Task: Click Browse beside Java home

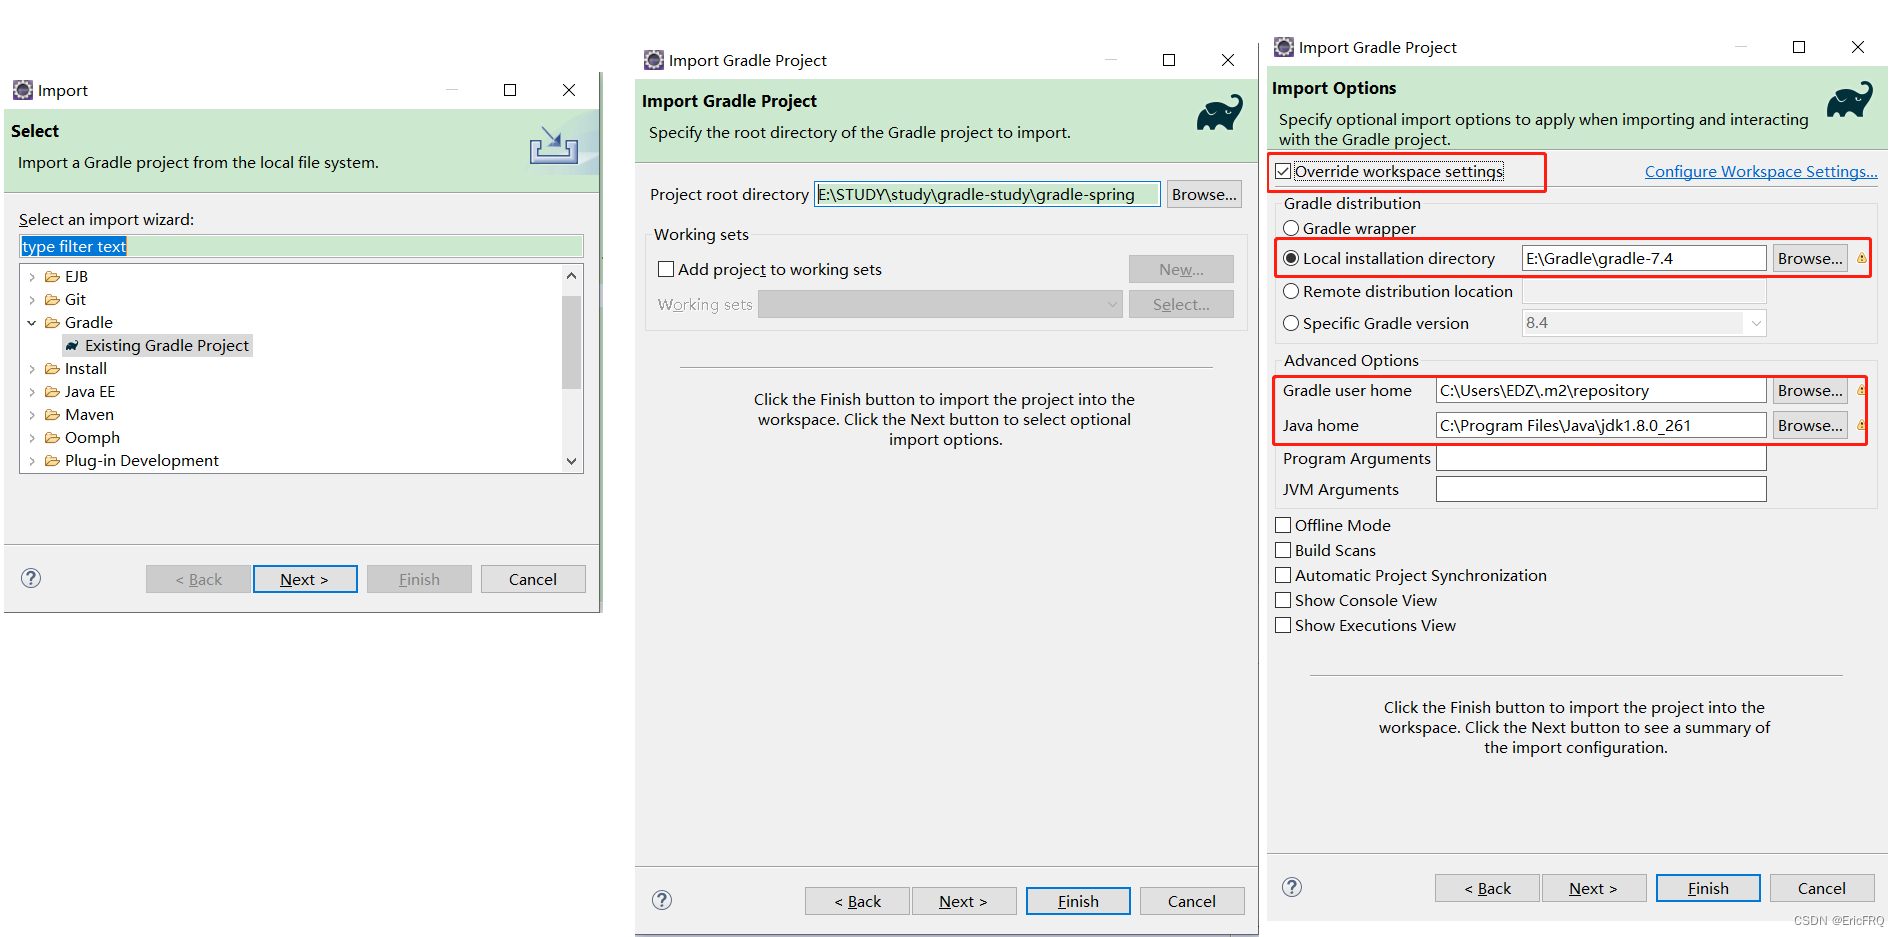Action: click(1810, 425)
